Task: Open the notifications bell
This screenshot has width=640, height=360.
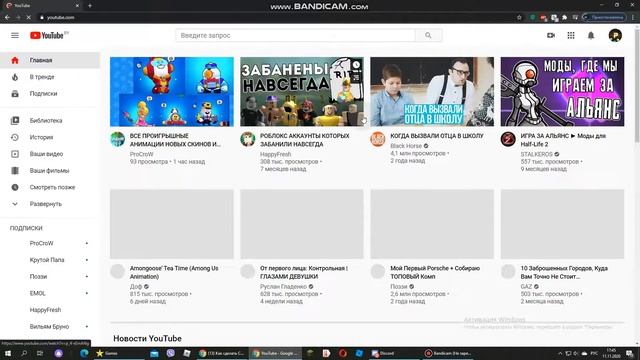Action: (591, 36)
